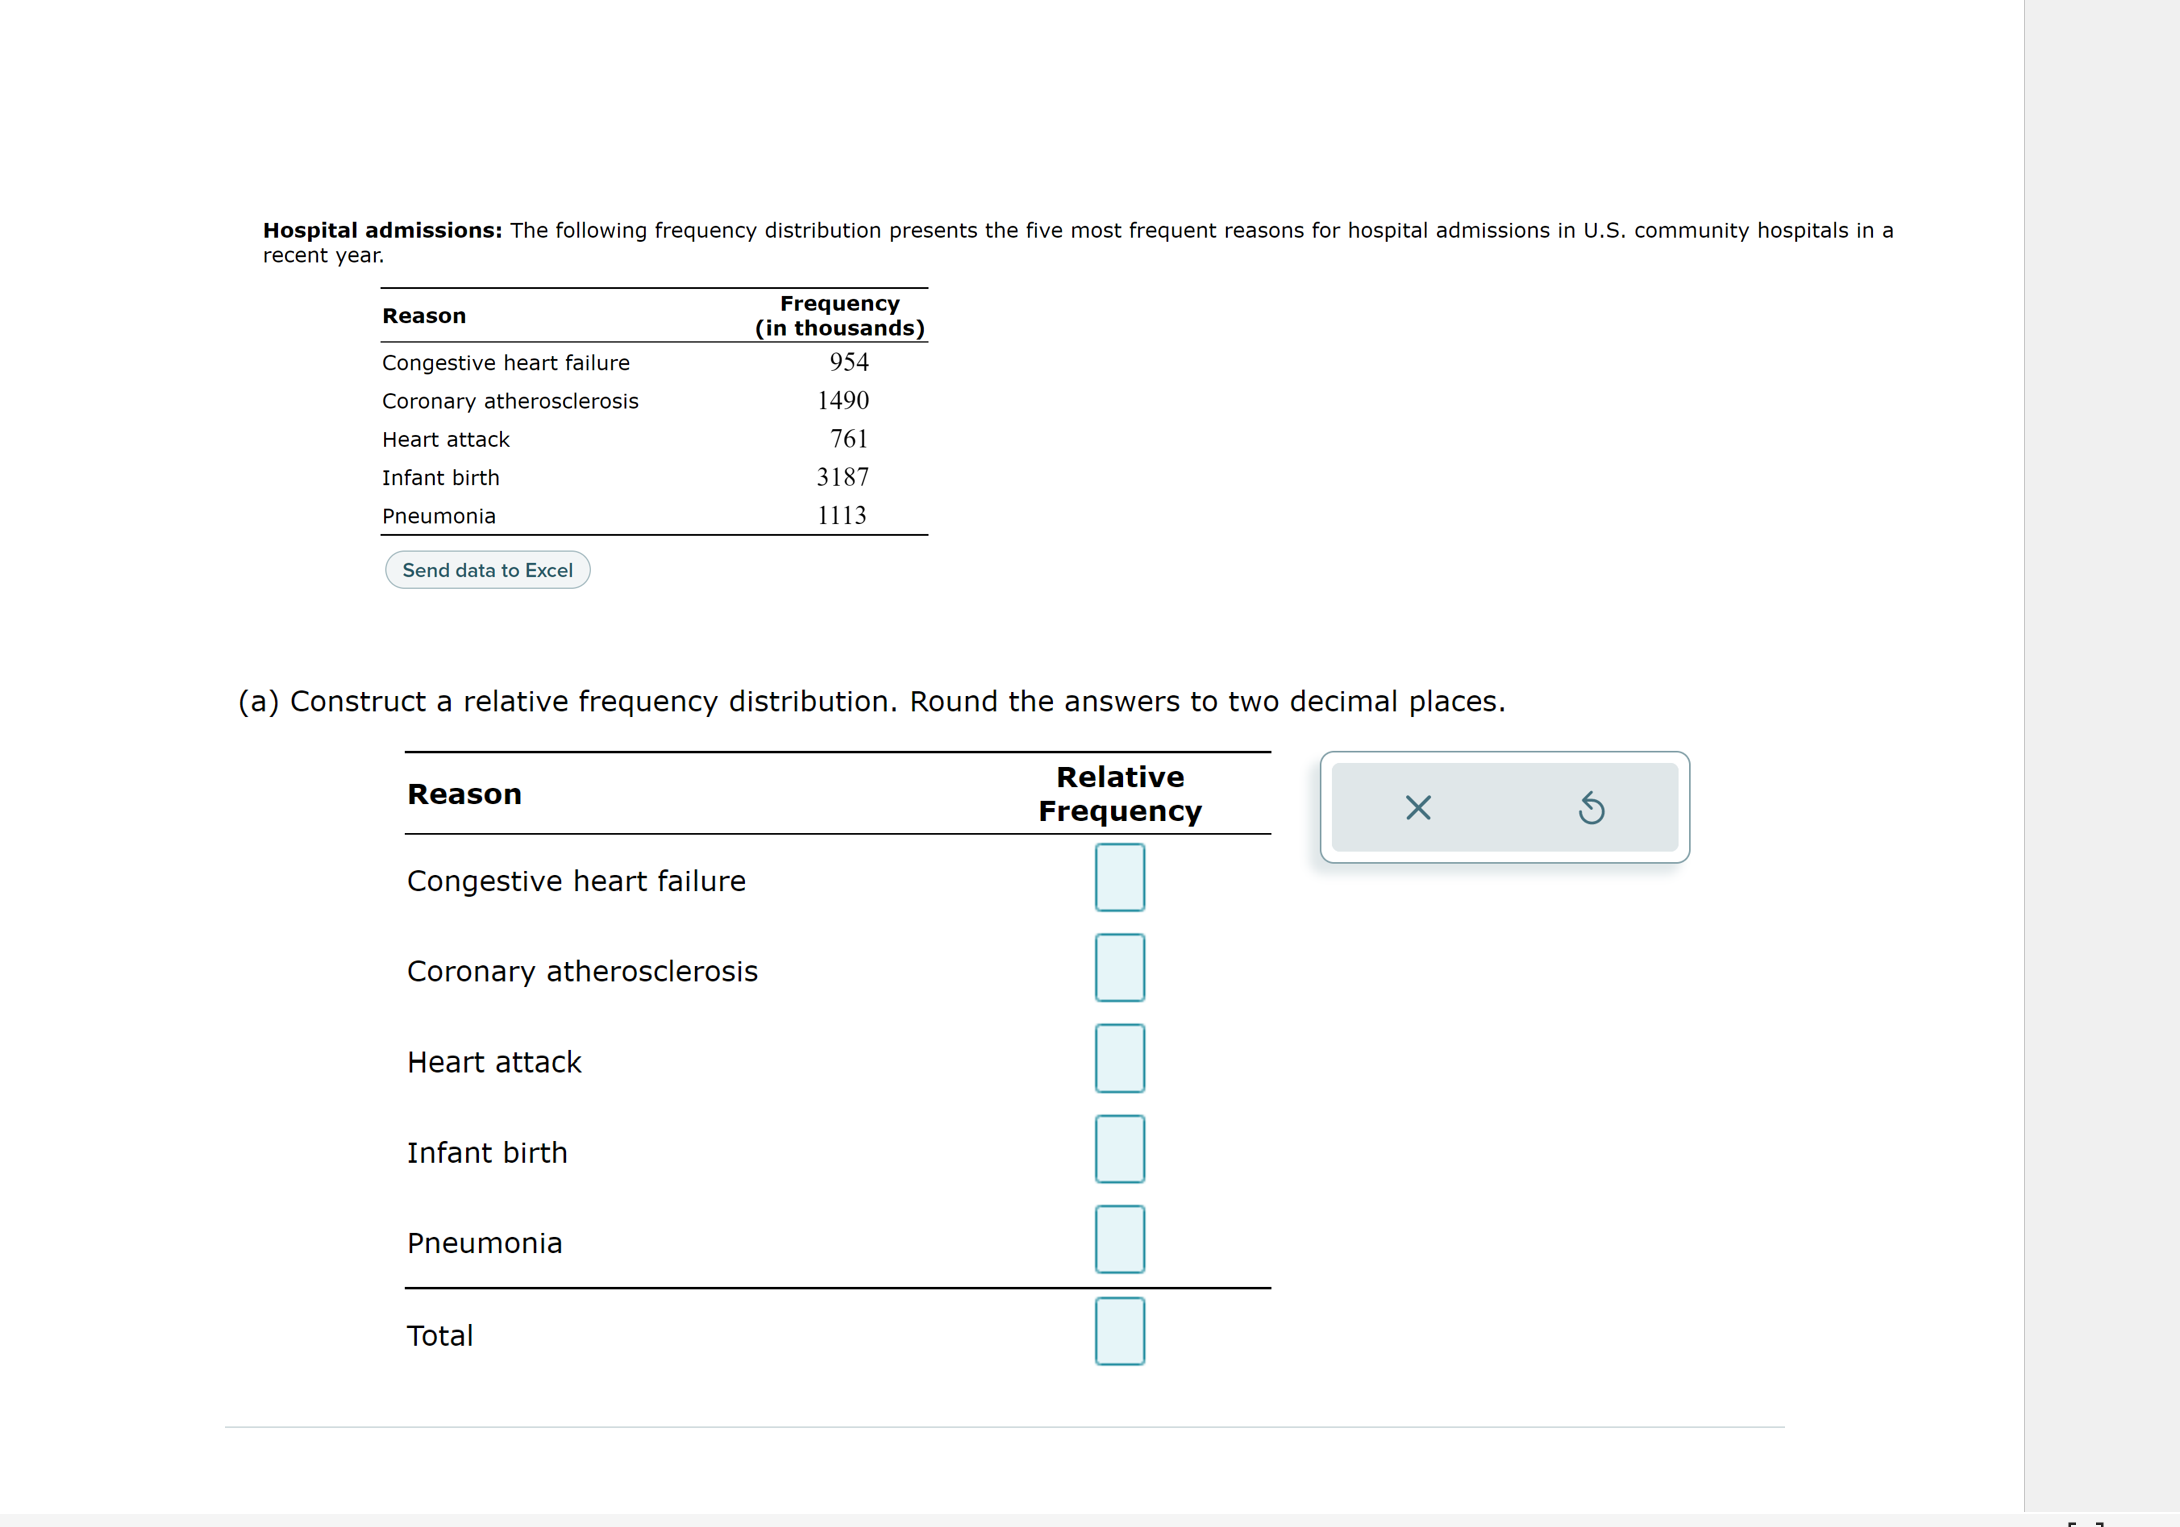Click the 761 Heart attack frequency value

[848, 439]
